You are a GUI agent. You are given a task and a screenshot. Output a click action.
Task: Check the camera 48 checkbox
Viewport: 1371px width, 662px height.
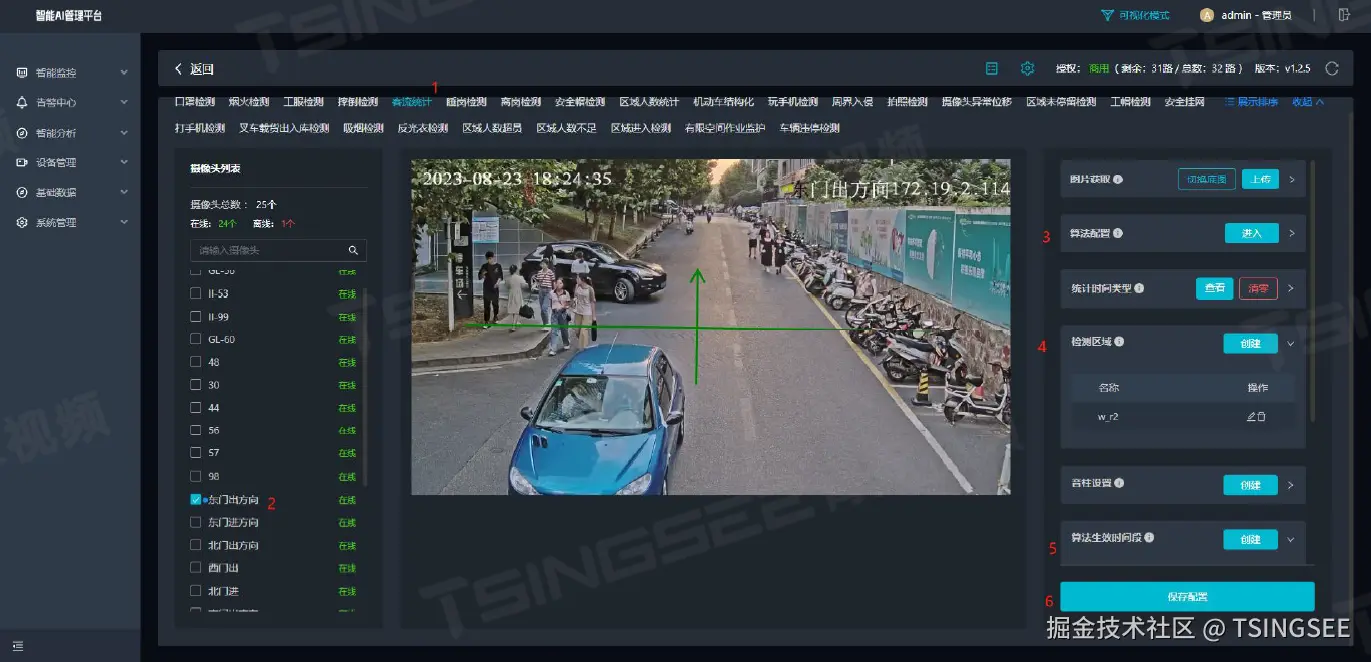(196, 362)
